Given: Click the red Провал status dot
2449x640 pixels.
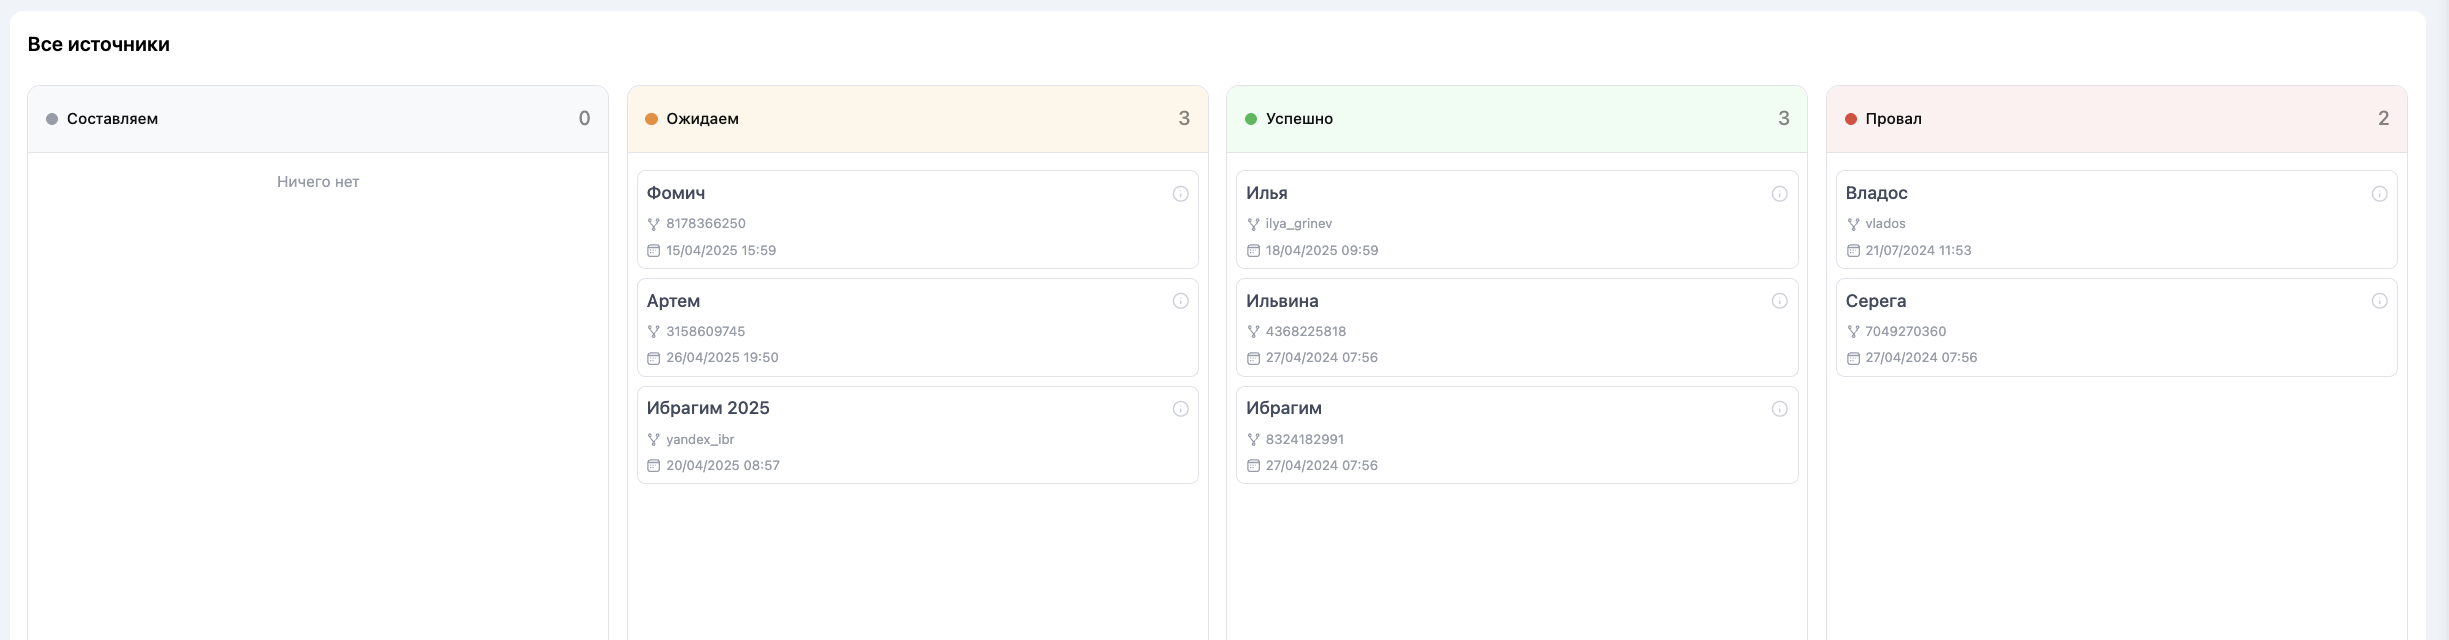Looking at the screenshot, I should click(x=1850, y=119).
